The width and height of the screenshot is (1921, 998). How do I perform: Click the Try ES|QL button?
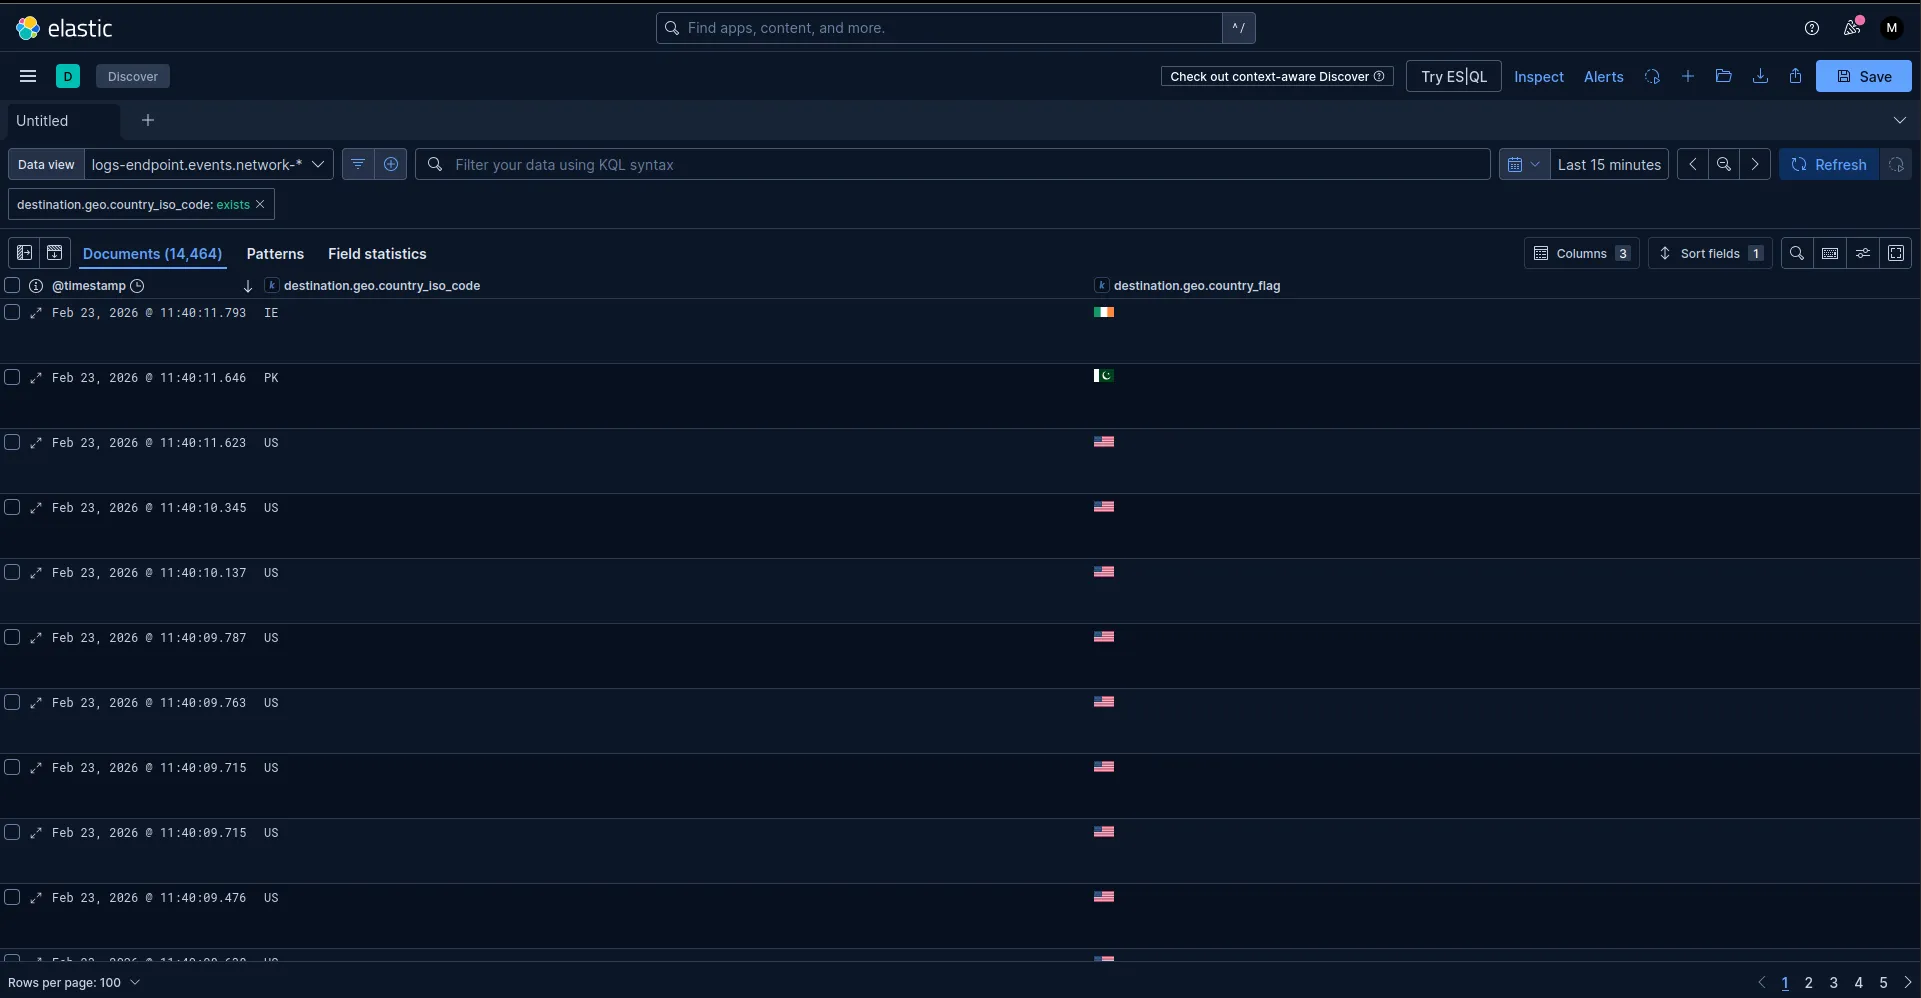1453,76
